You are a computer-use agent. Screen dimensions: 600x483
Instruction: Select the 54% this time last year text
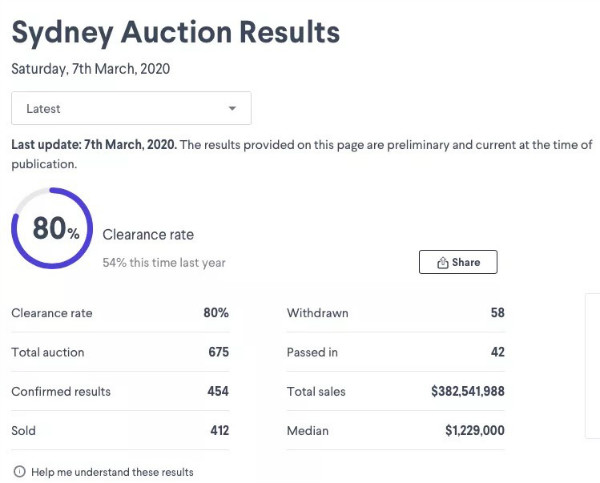click(x=164, y=263)
